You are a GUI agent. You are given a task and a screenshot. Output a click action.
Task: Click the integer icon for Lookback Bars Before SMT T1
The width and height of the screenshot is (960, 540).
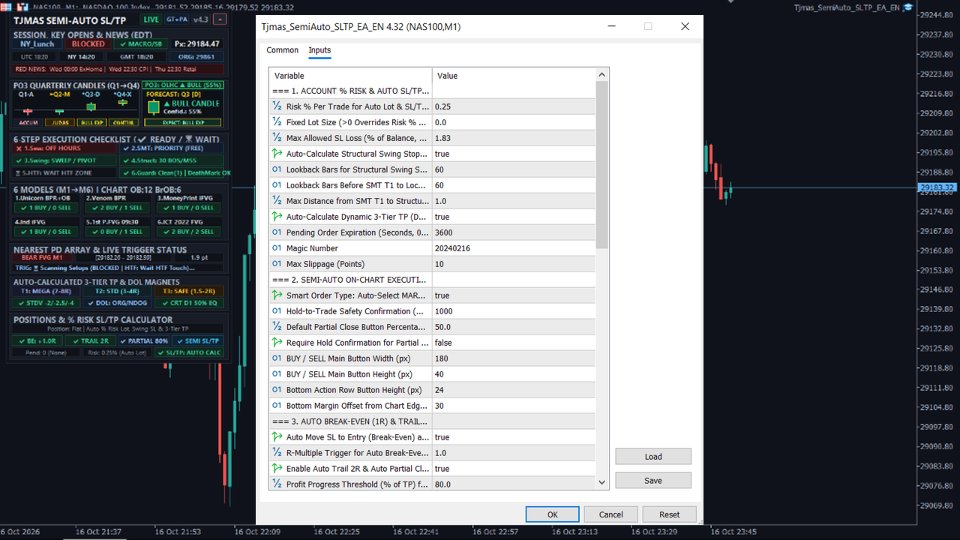pos(277,185)
